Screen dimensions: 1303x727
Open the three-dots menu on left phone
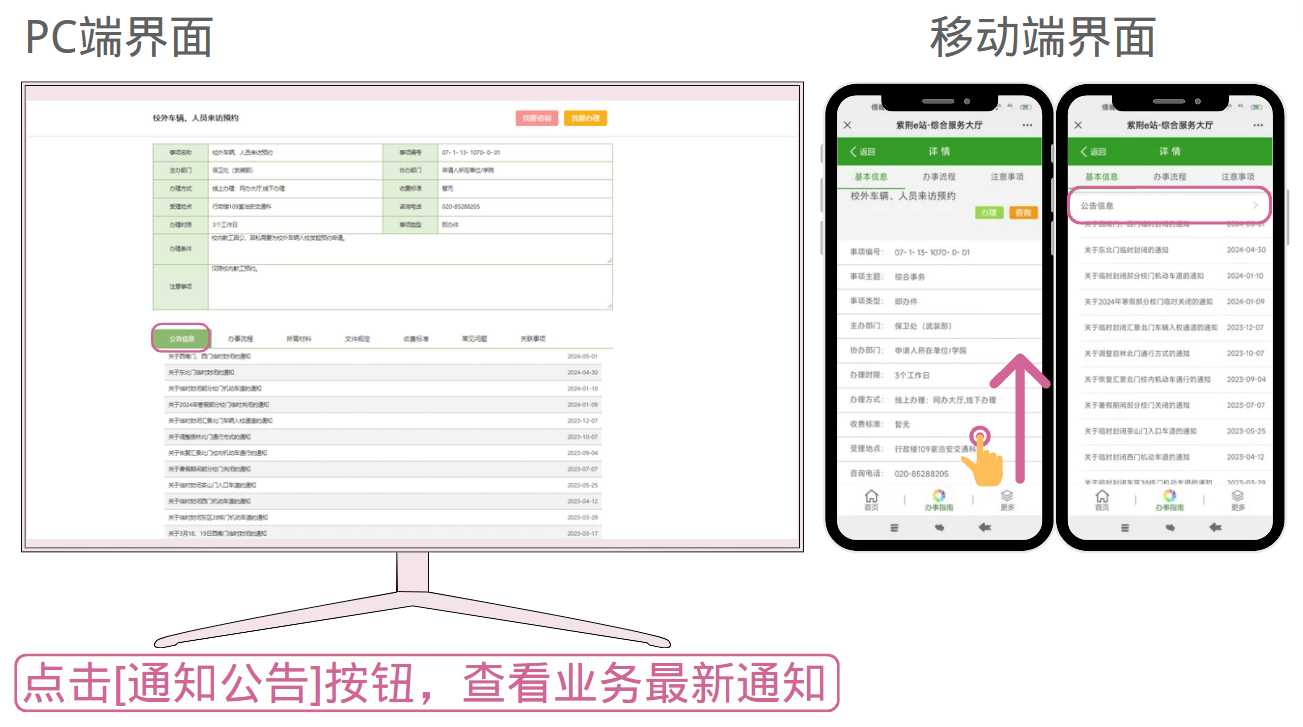click(1027, 125)
